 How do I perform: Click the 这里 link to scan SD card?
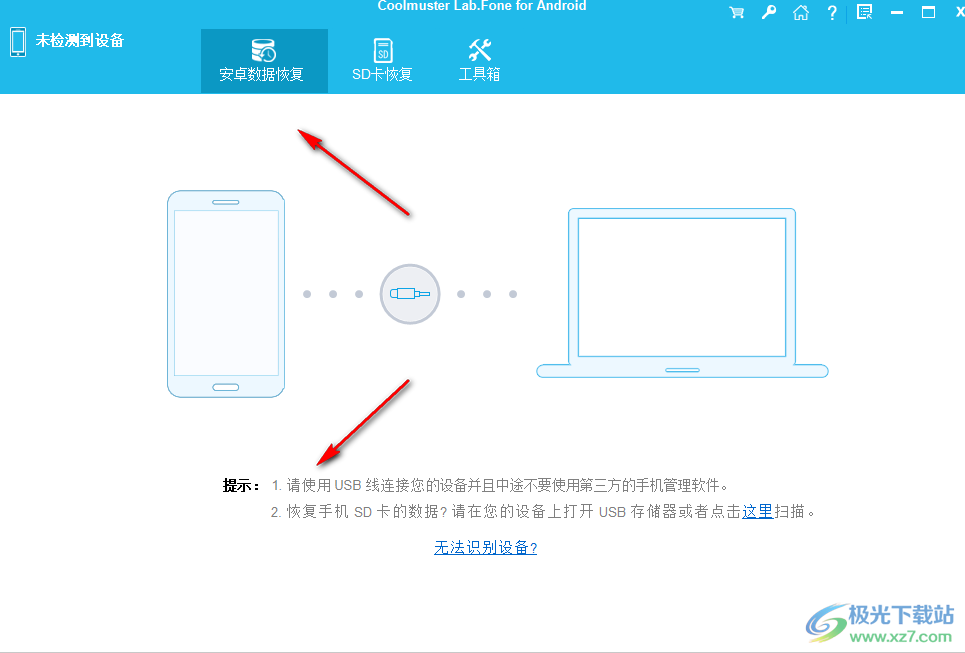pos(757,511)
